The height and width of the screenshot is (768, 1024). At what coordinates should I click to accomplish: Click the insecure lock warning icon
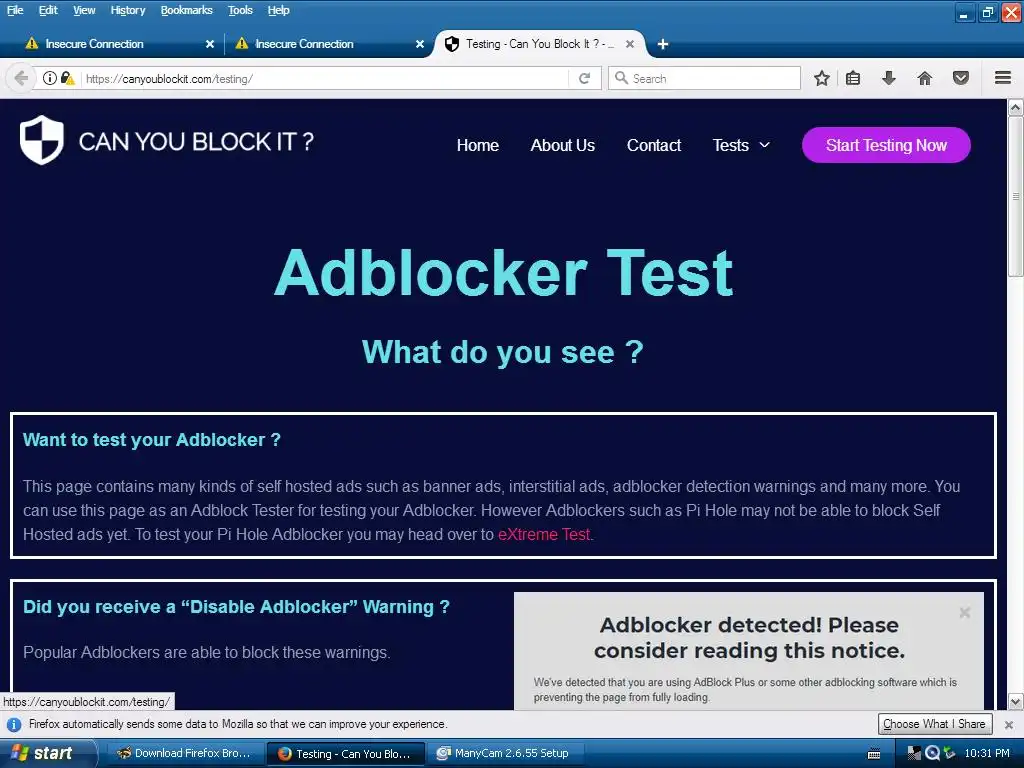click(x=67, y=78)
